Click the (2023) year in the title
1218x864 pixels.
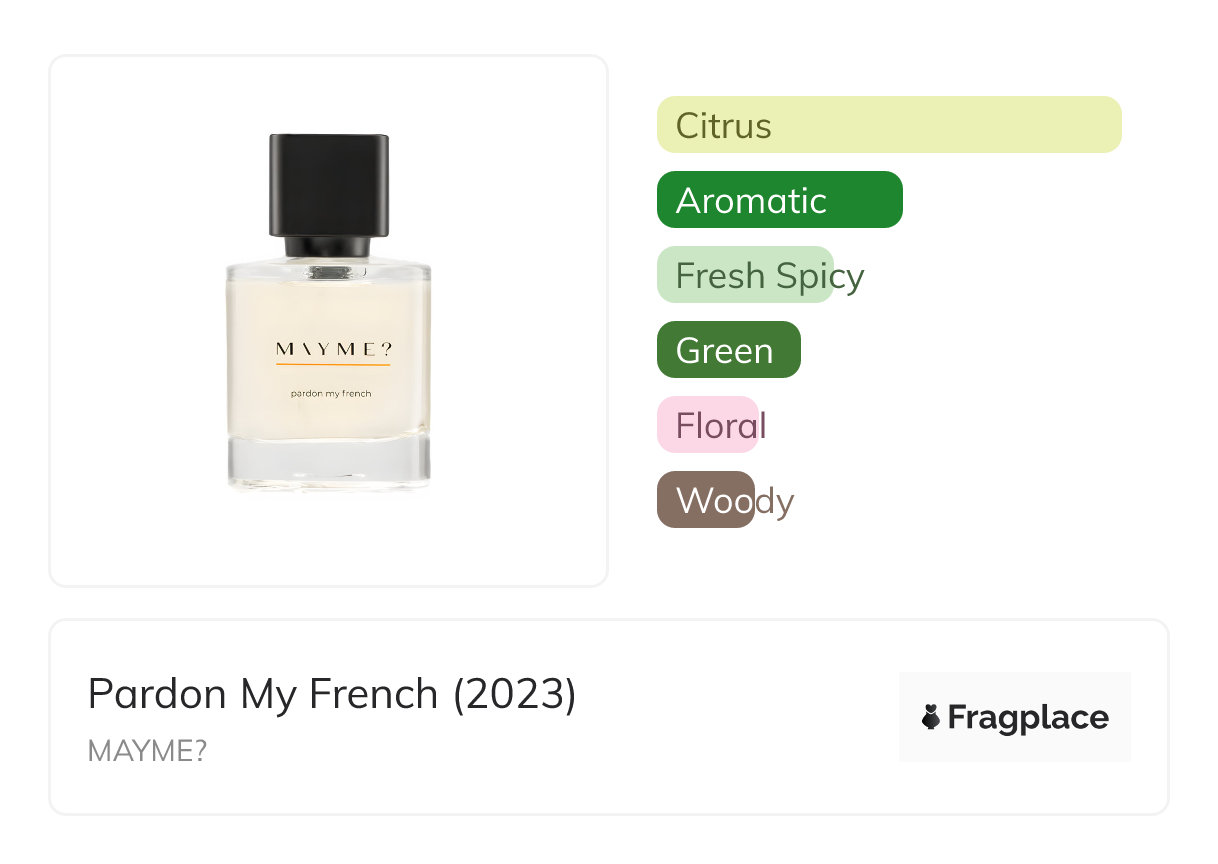tap(515, 694)
